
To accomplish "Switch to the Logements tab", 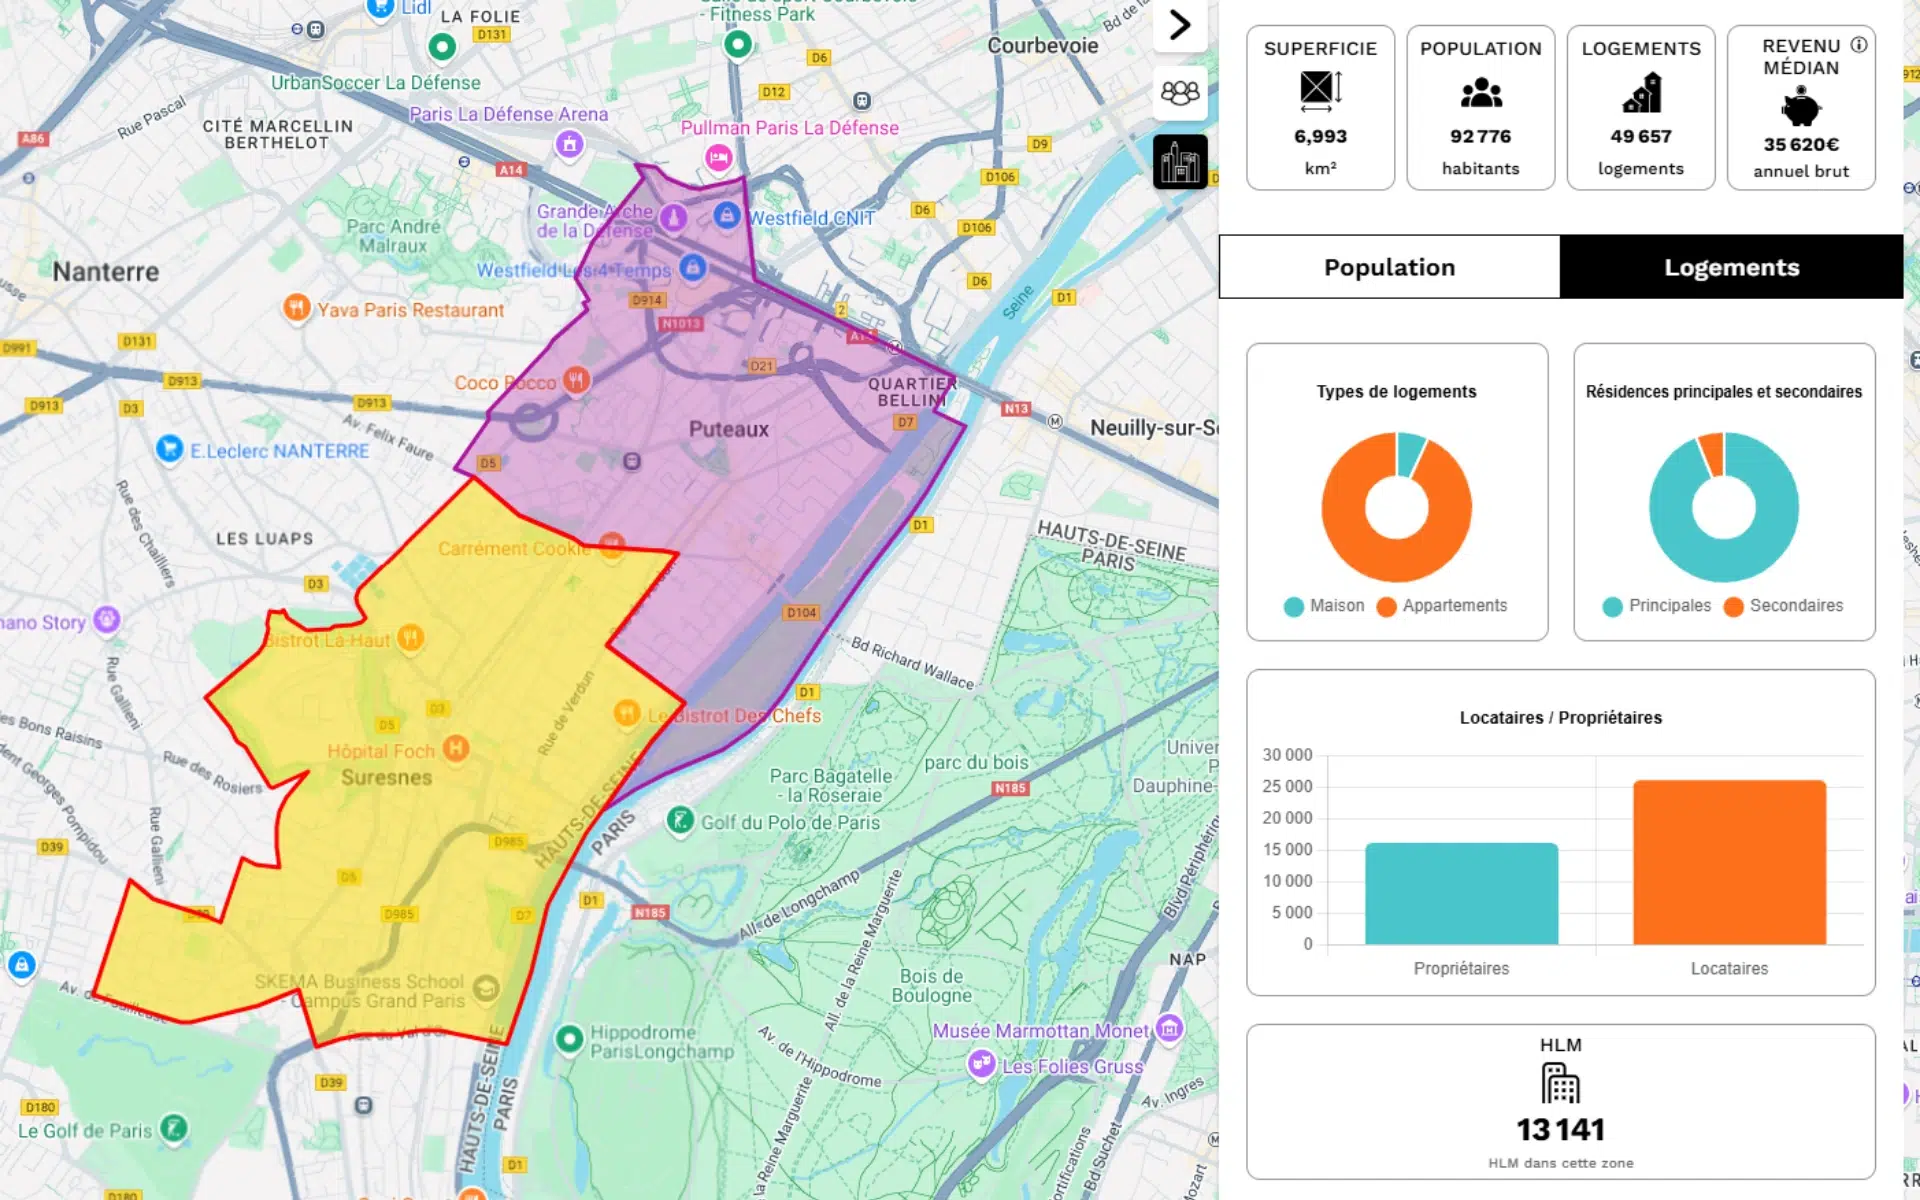I will (1731, 266).
